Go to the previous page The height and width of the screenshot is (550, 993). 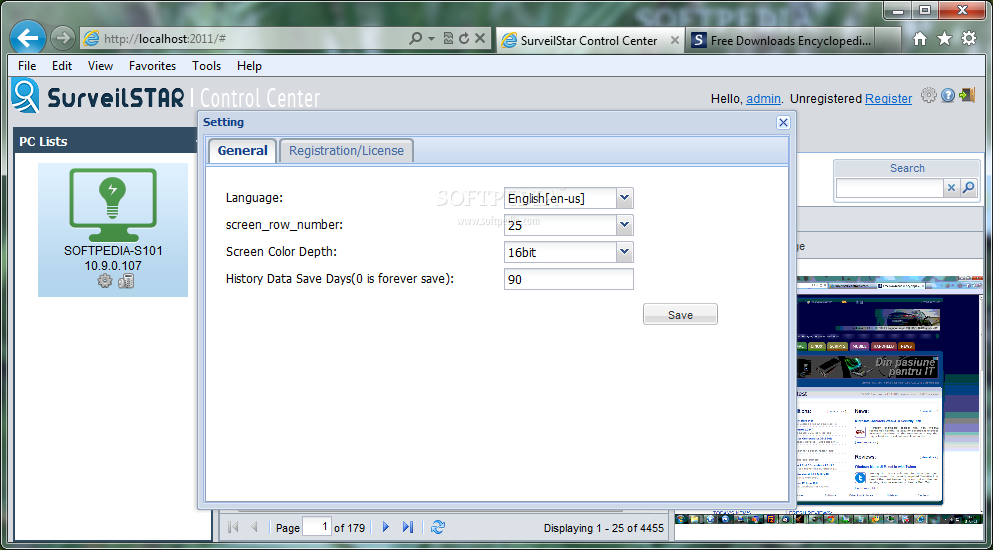(255, 527)
